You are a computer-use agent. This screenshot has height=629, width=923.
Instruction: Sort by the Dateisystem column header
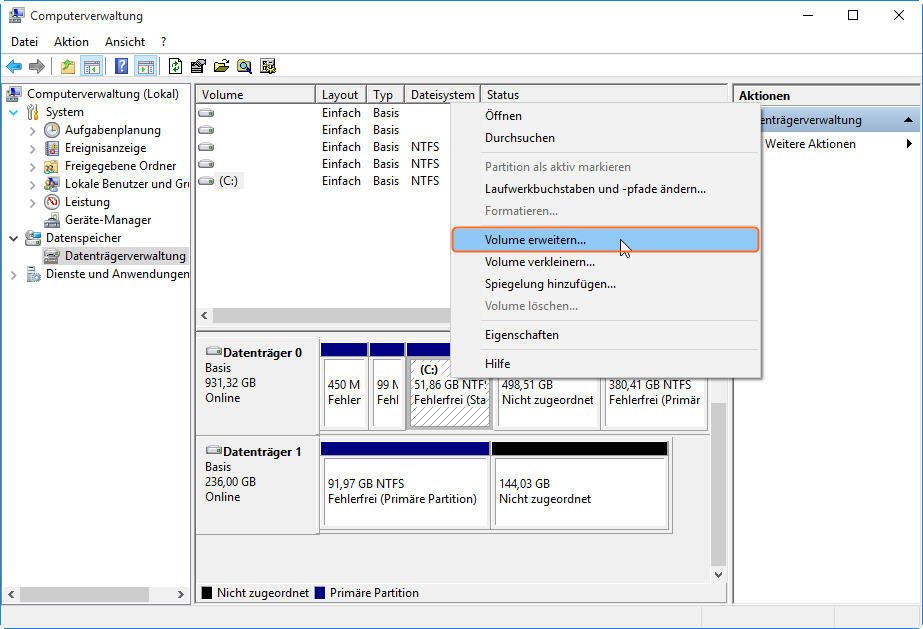[442, 95]
